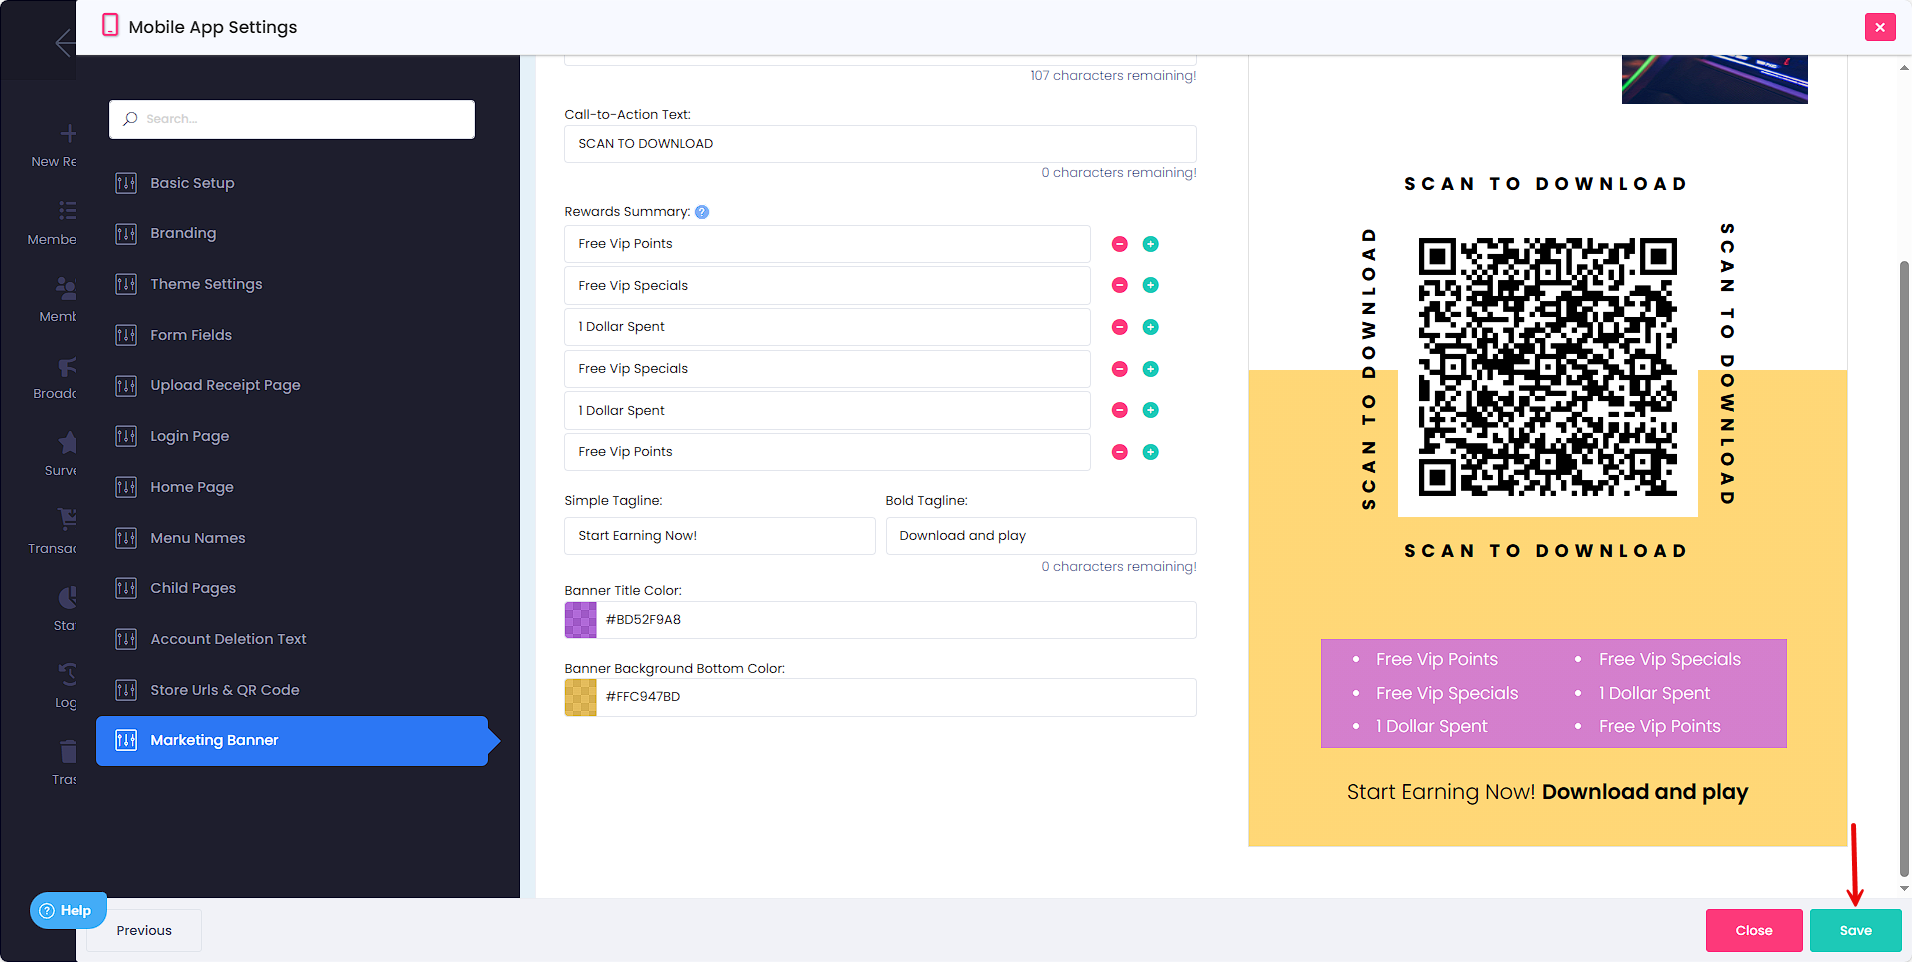The image size is (1912, 962).
Task: Click the Form Fields sliders icon
Action: pyautogui.click(x=126, y=335)
